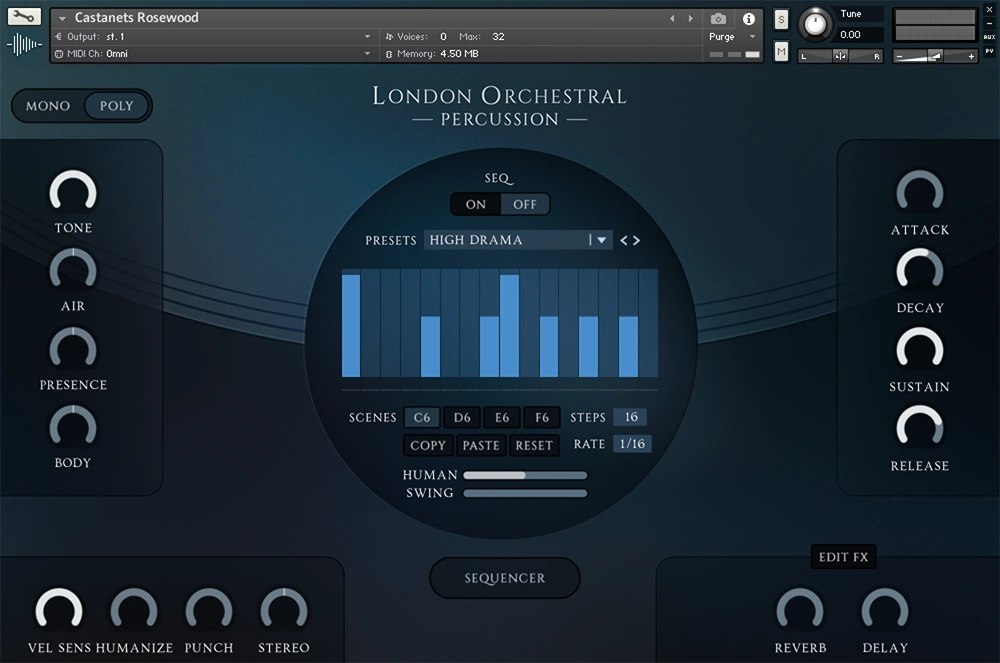
Task: Click the camera snapshot icon
Action: 718,18
